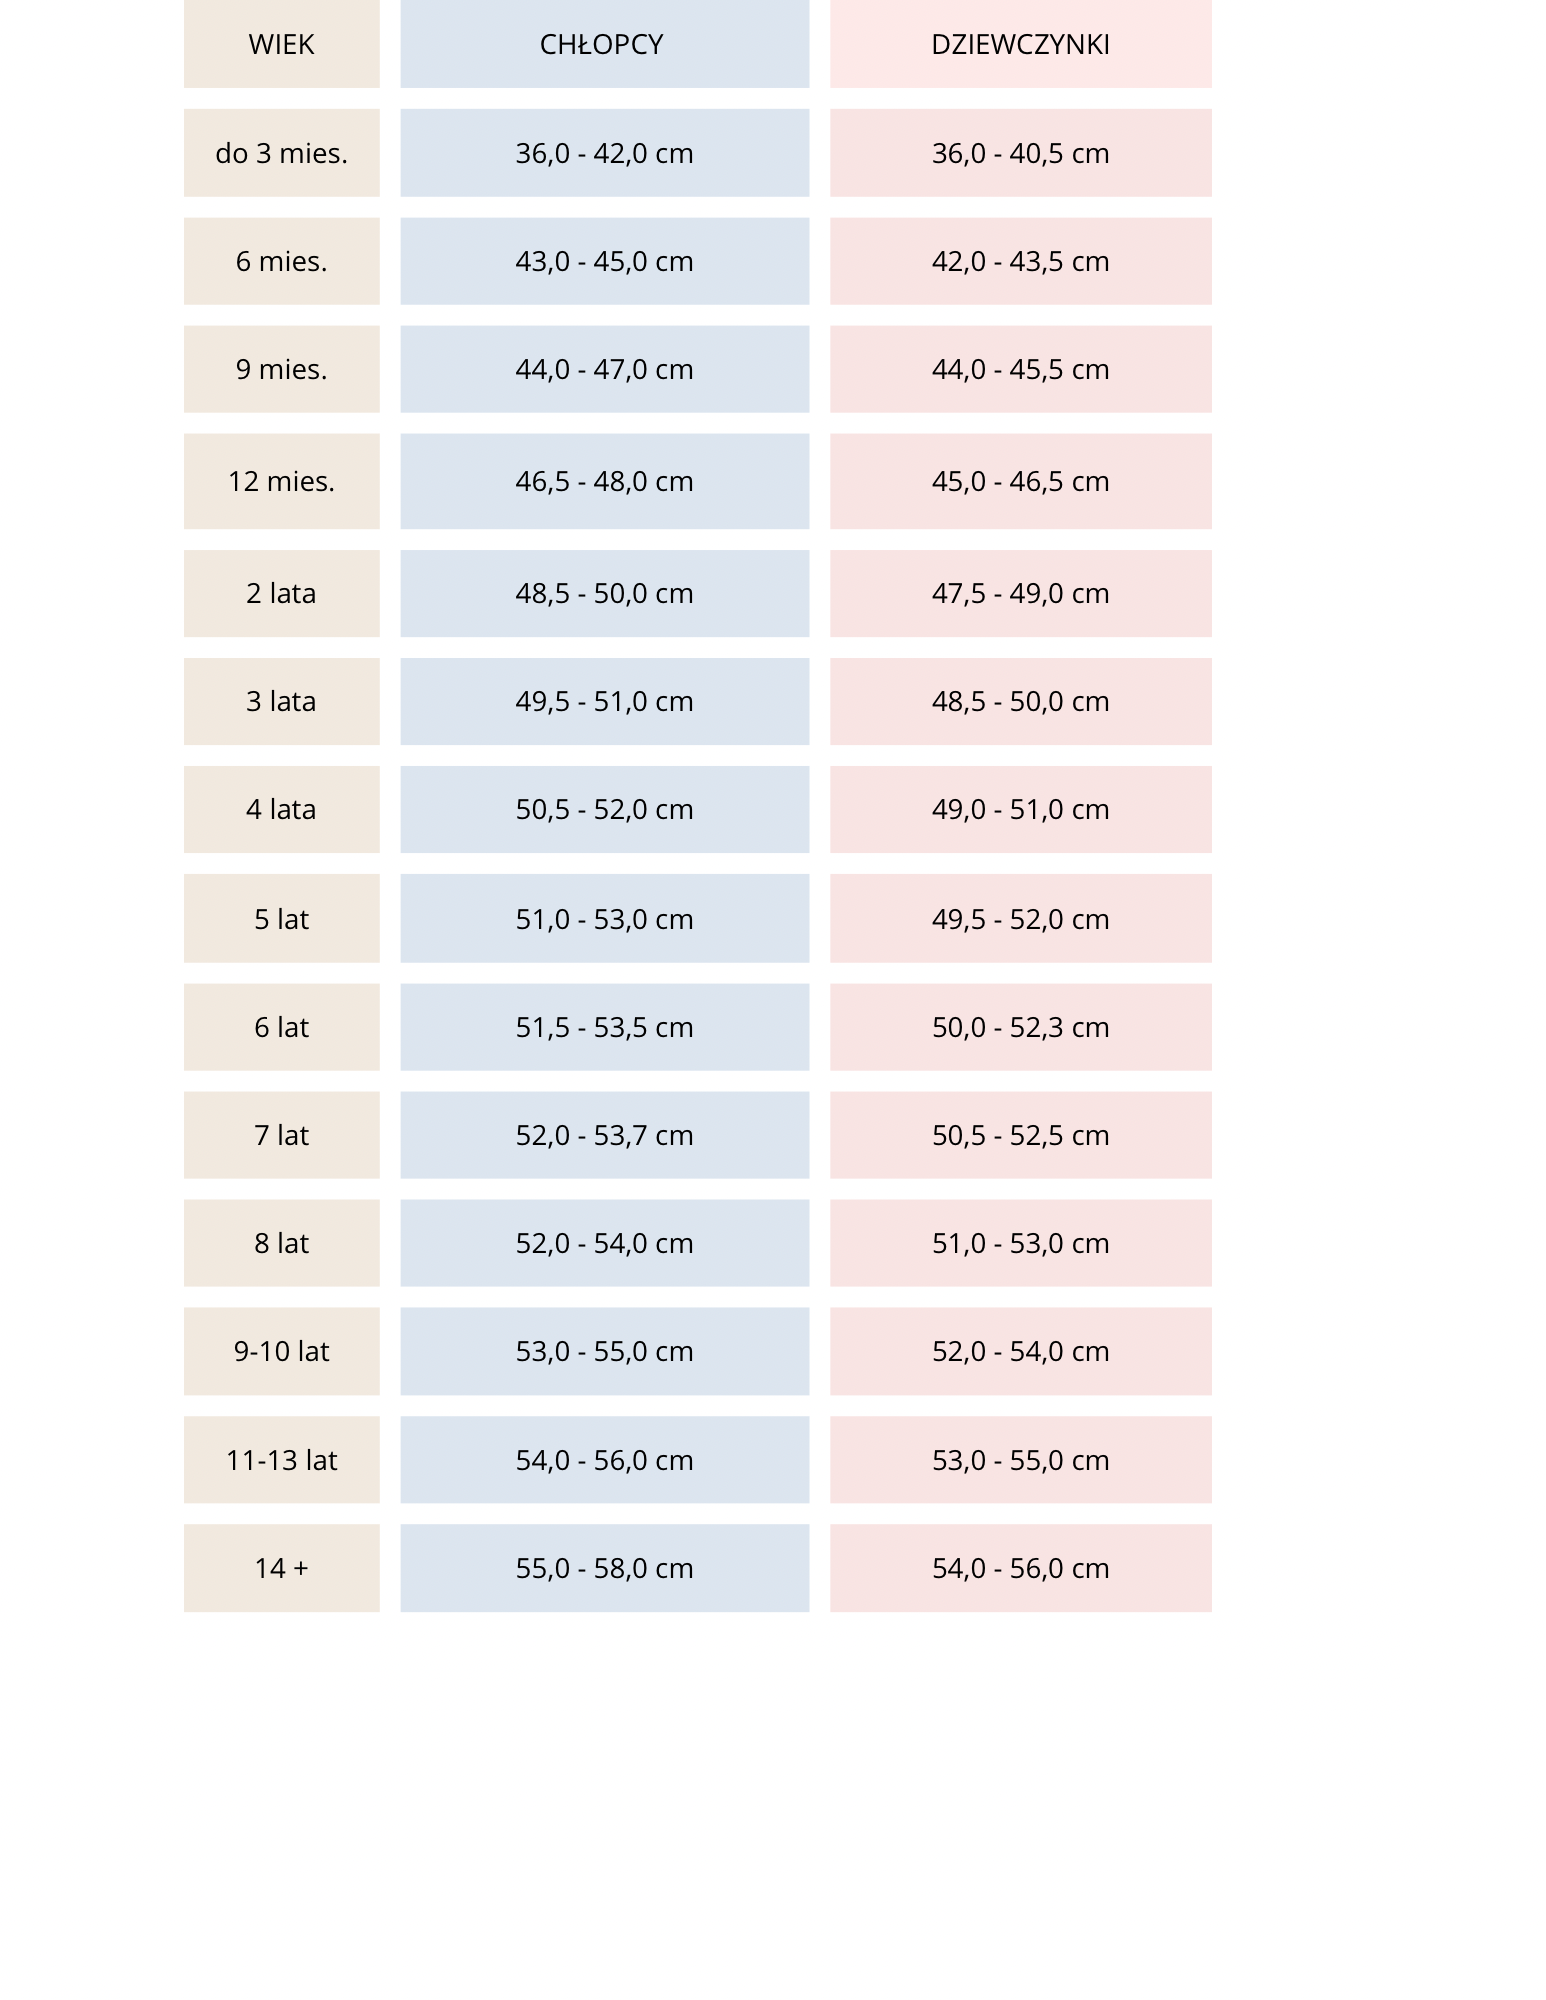Click the CHŁOPCY column header

click(604, 45)
